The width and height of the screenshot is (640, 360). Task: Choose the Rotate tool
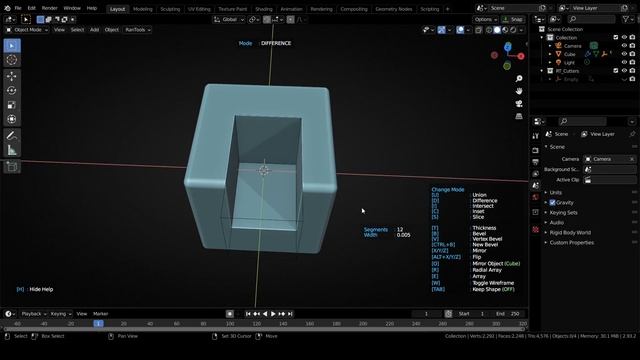11,91
